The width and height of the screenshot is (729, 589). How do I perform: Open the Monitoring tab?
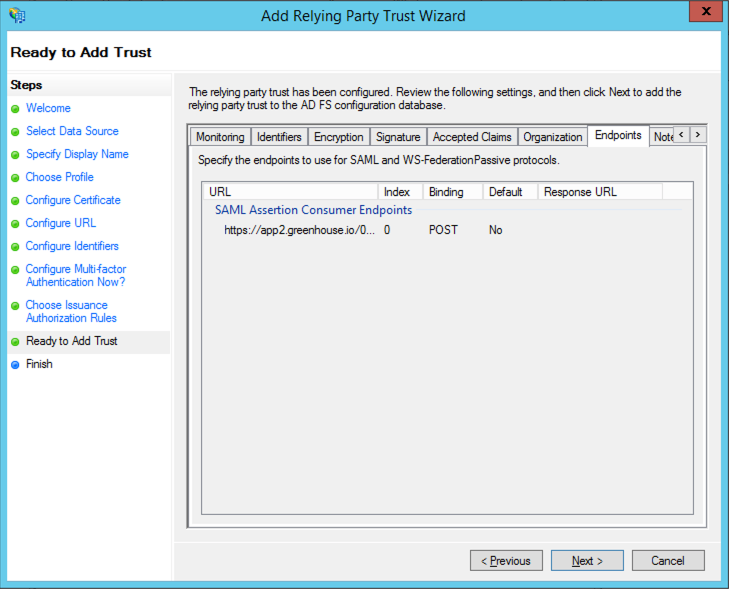click(x=219, y=137)
